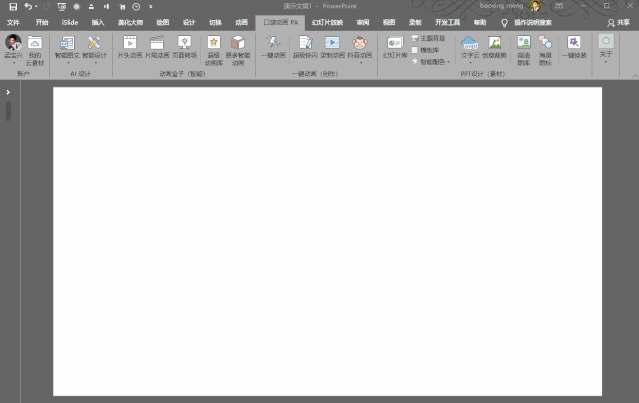Click the 主题背景 button
The image size is (639, 403).
coord(428,38)
